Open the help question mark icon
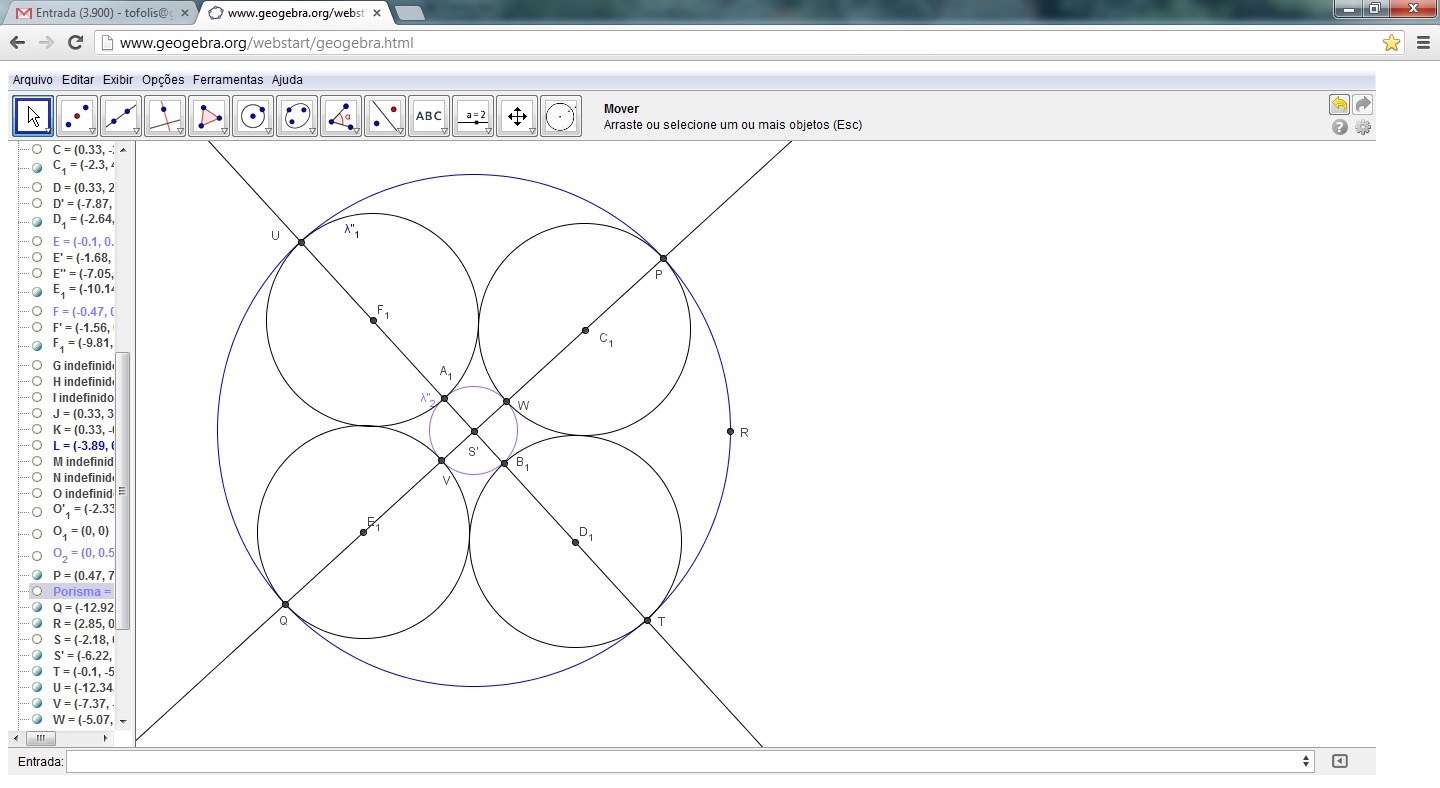1440x788 pixels. (1340, 128)
